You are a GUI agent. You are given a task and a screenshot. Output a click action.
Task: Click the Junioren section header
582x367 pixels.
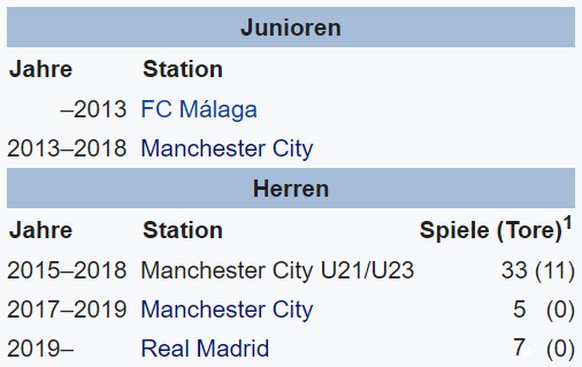291,27
